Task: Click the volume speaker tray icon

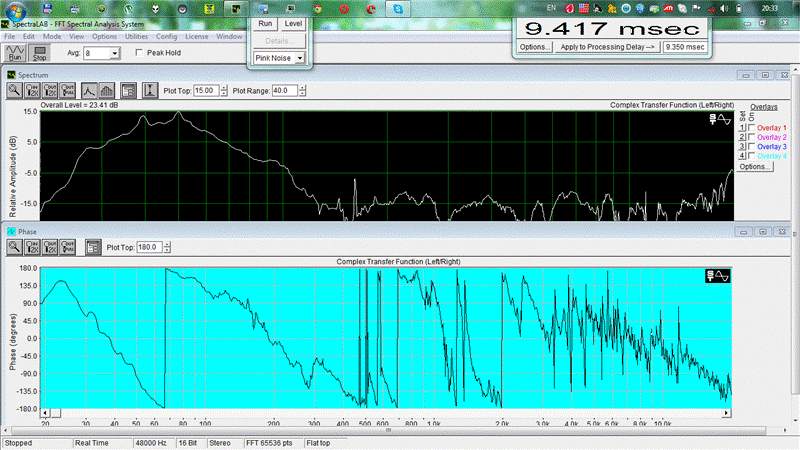Action: click(x=724, y=8)
